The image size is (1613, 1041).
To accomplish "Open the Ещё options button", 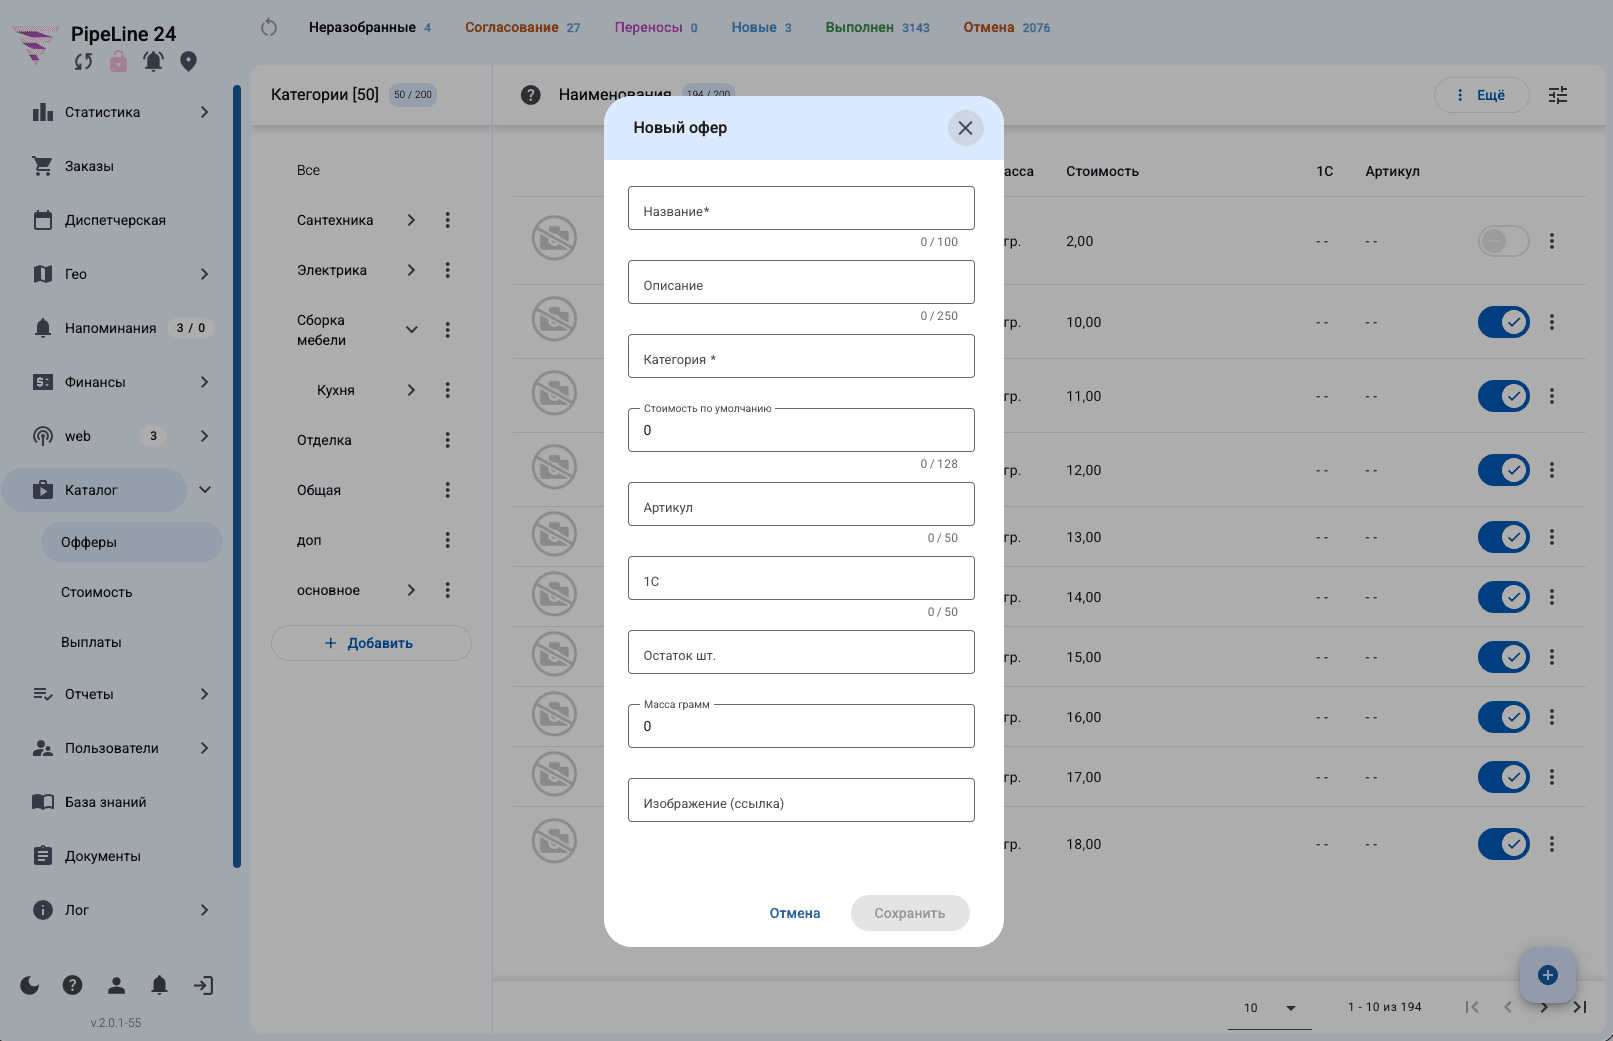I will (1481, 95).
